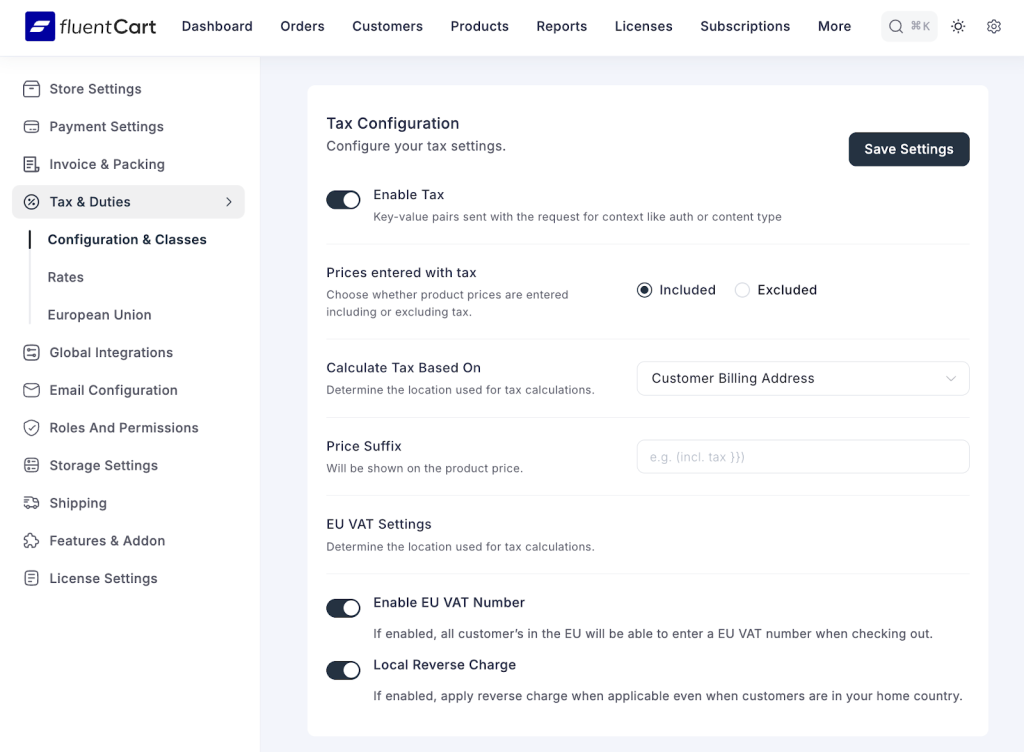Select the Excluded radio option
Image resolution: width=1024 pixels, height=752 pixels.
click(x=742, y=290)
